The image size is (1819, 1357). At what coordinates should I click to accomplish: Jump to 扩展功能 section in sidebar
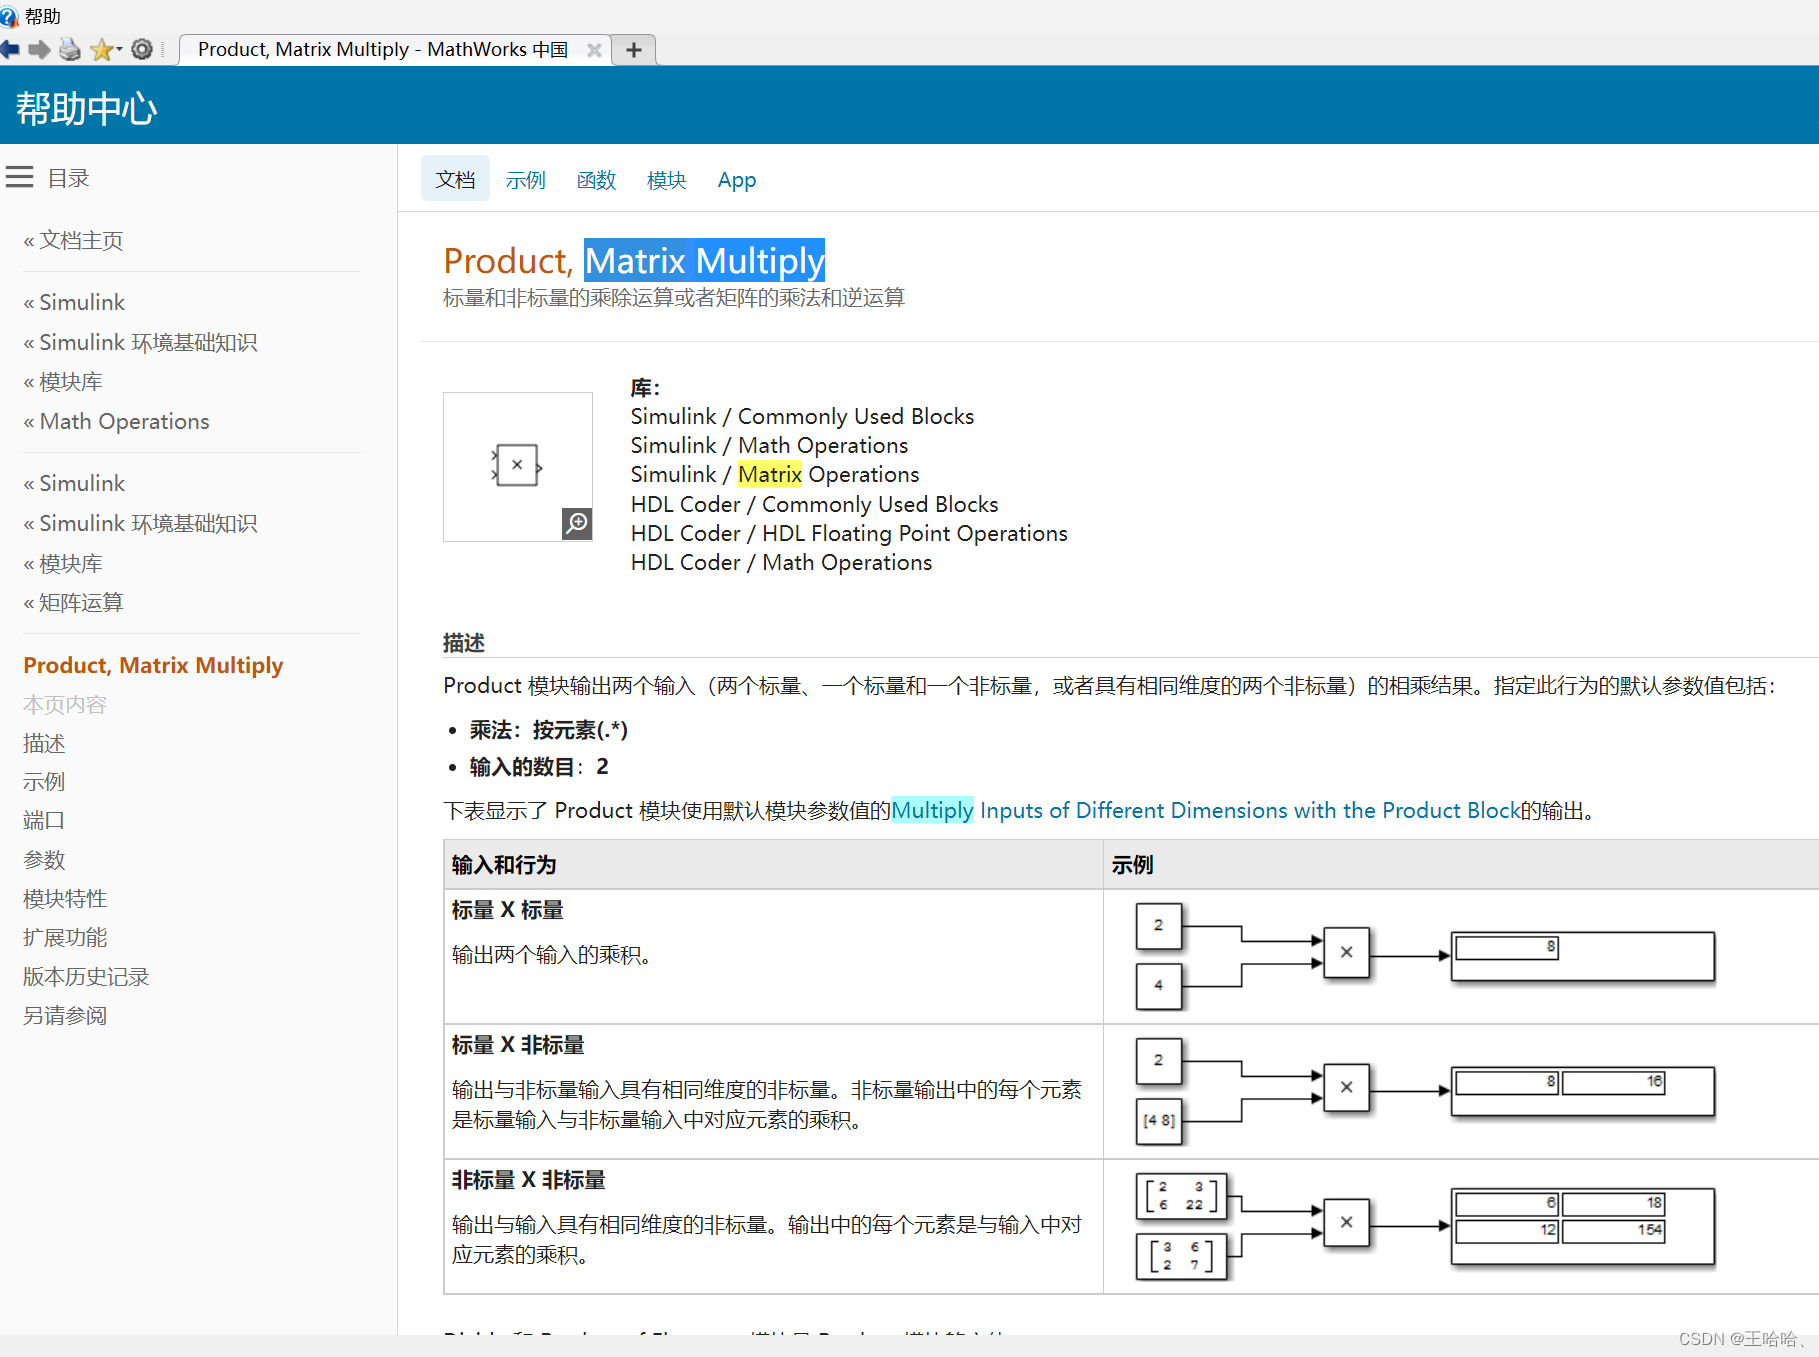pyautogui.click(x=65, y=938)
